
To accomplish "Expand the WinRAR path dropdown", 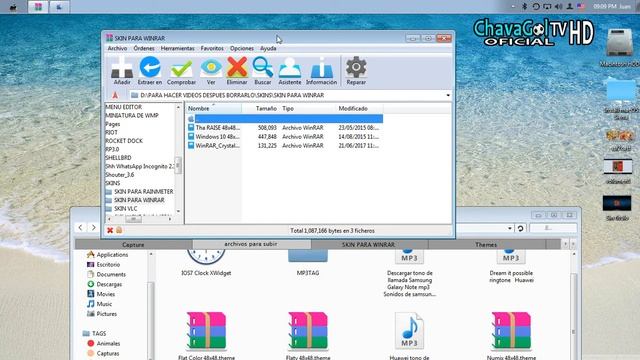I will point(448,95).
